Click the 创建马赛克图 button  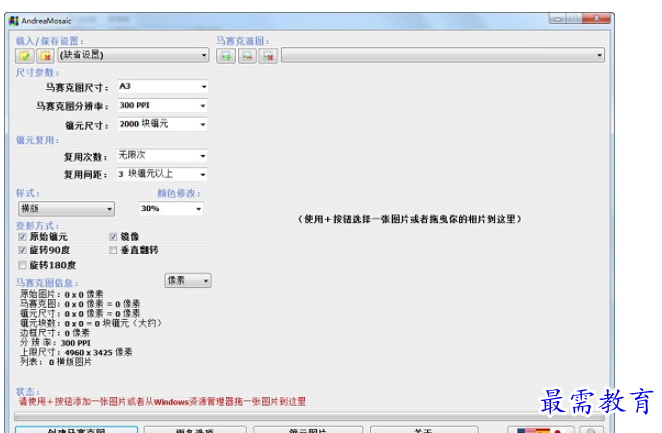point(76,430)
